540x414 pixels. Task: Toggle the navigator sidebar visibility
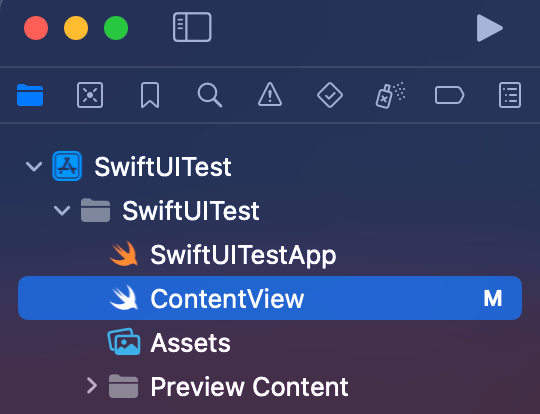pos(192,27)
